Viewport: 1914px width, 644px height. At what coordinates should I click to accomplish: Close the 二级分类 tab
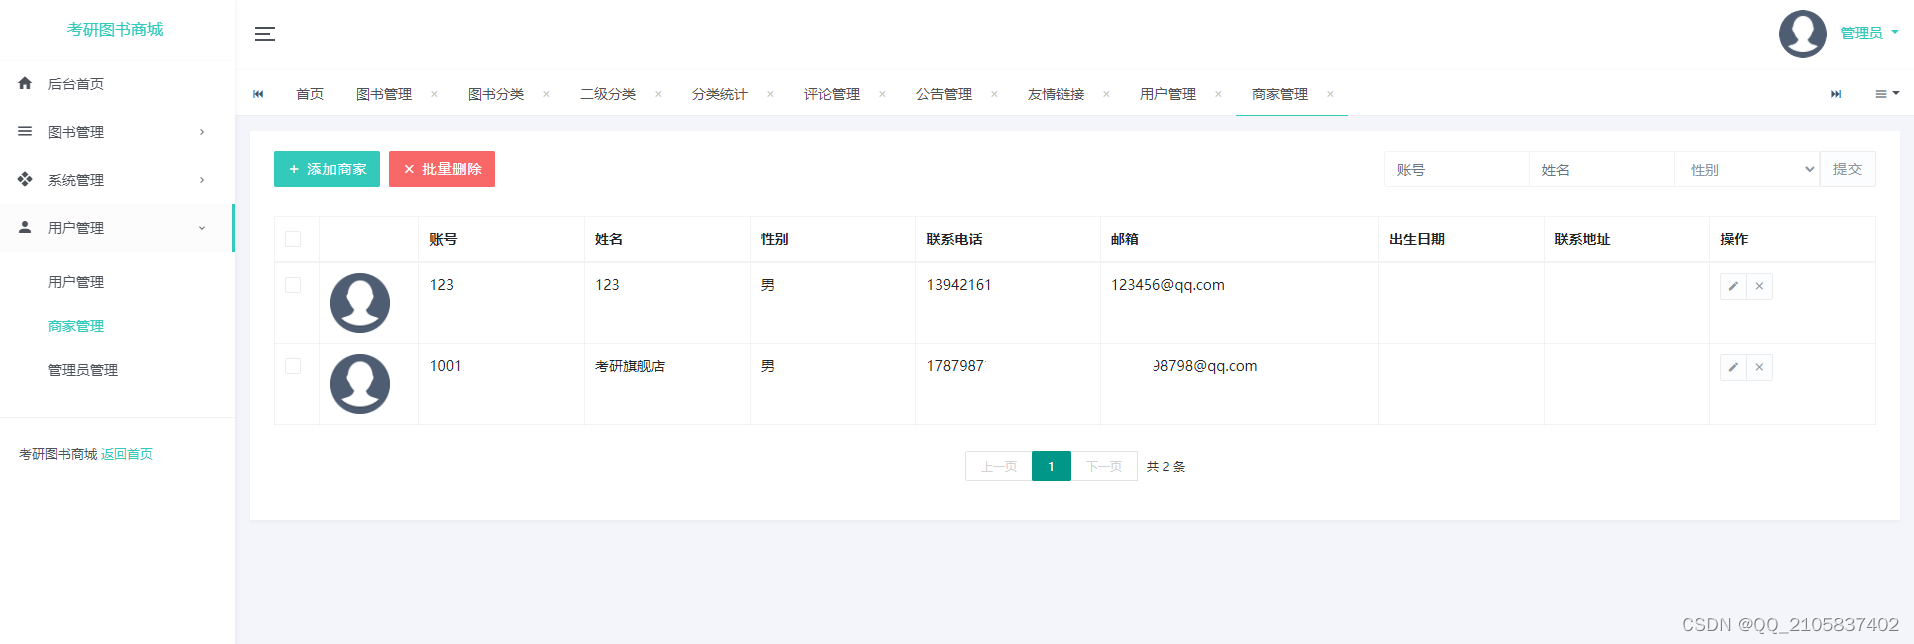click(658, 94)
